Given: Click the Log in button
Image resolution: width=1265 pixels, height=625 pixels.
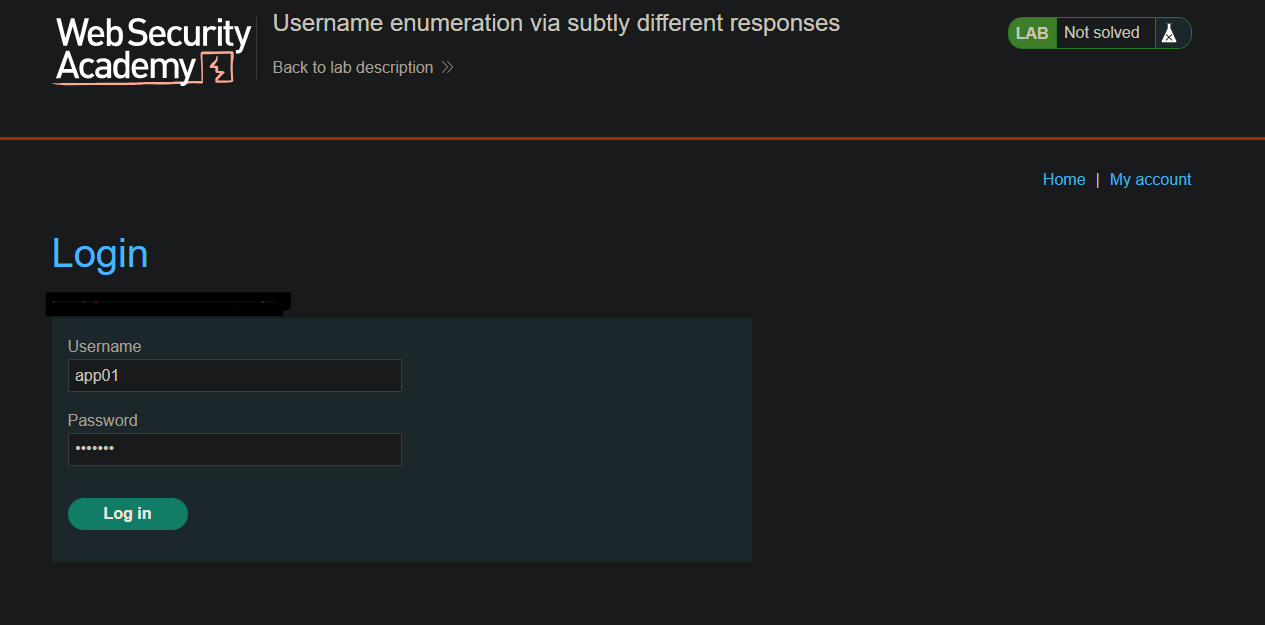Looking at the screenshot, I should (128, 514).
